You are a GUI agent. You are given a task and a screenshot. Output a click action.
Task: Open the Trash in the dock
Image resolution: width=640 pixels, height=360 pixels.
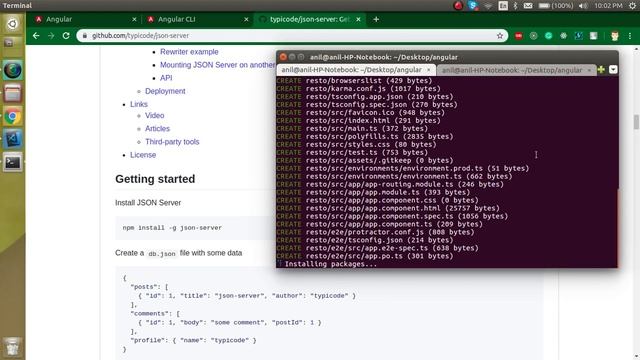pos(12,347)
